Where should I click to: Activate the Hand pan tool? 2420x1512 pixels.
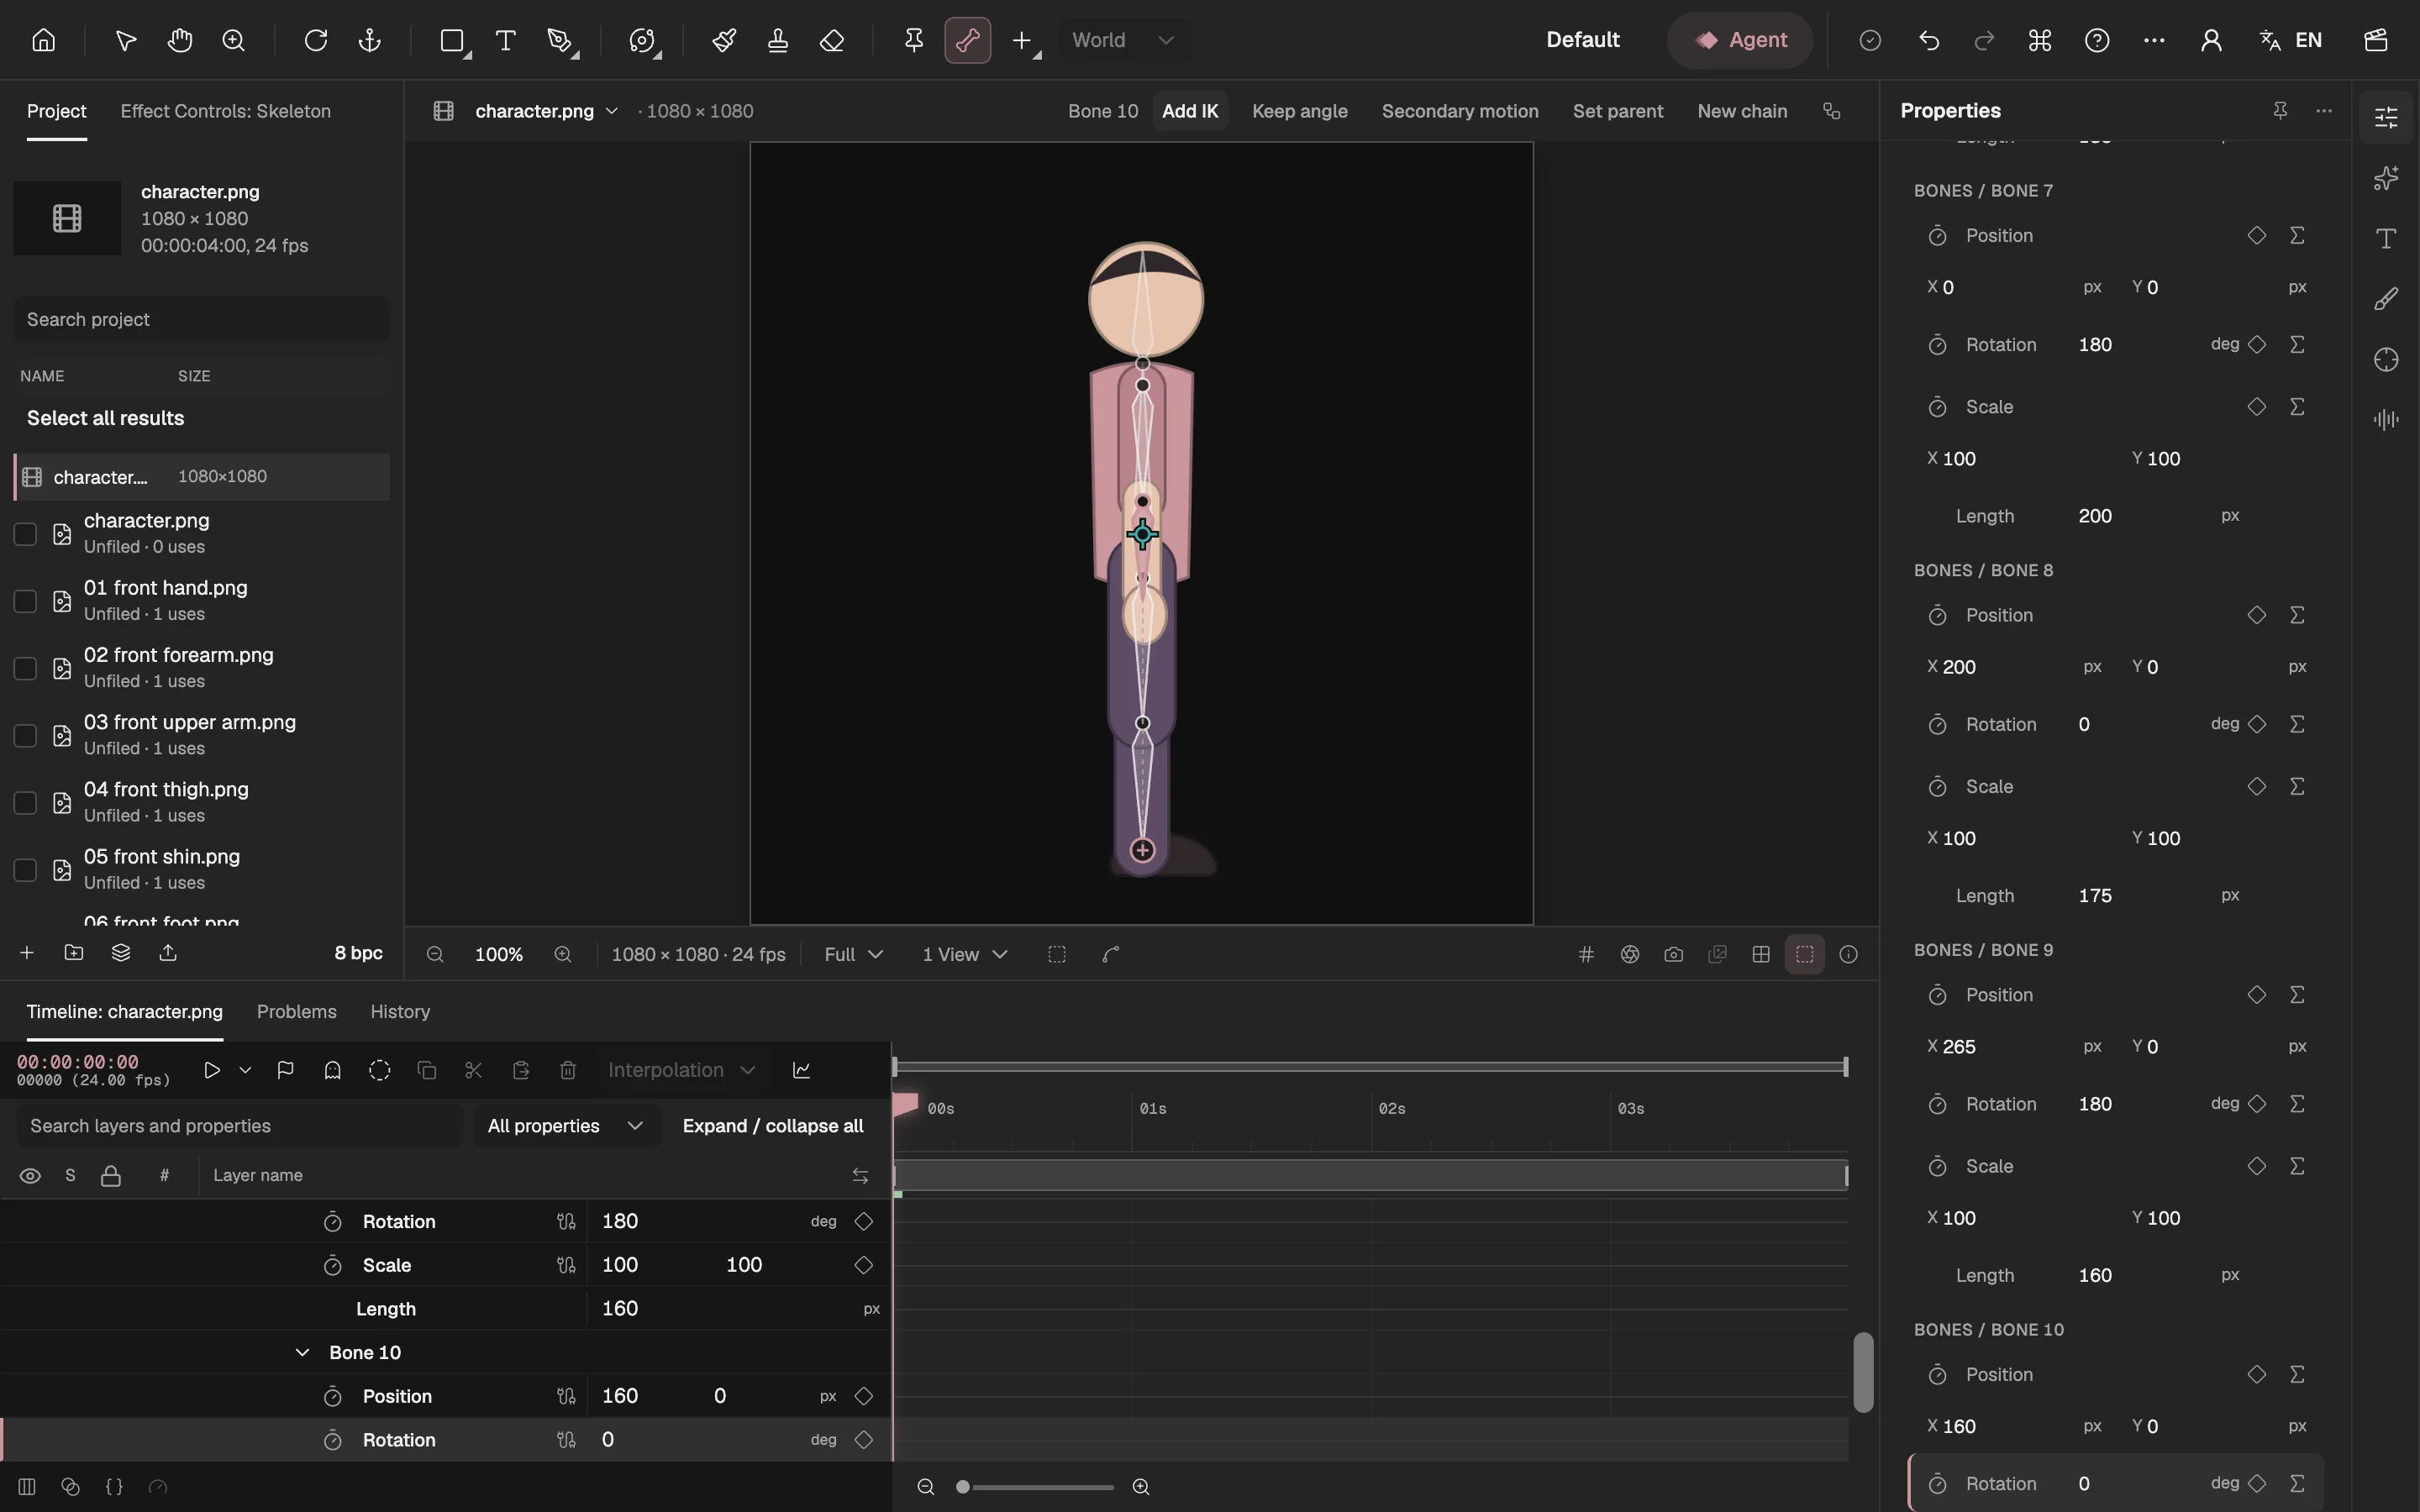(180, 40)
